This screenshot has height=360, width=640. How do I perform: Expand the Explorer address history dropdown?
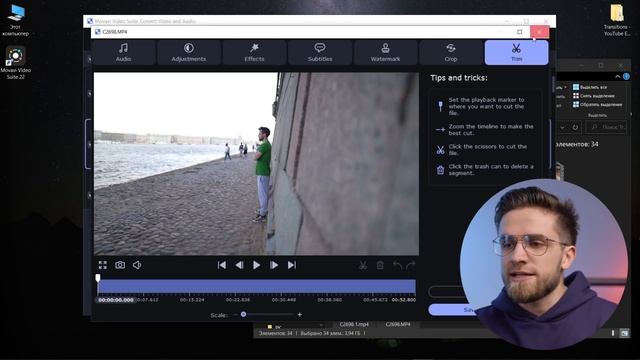pyautogui.click(x=562, y=128)
